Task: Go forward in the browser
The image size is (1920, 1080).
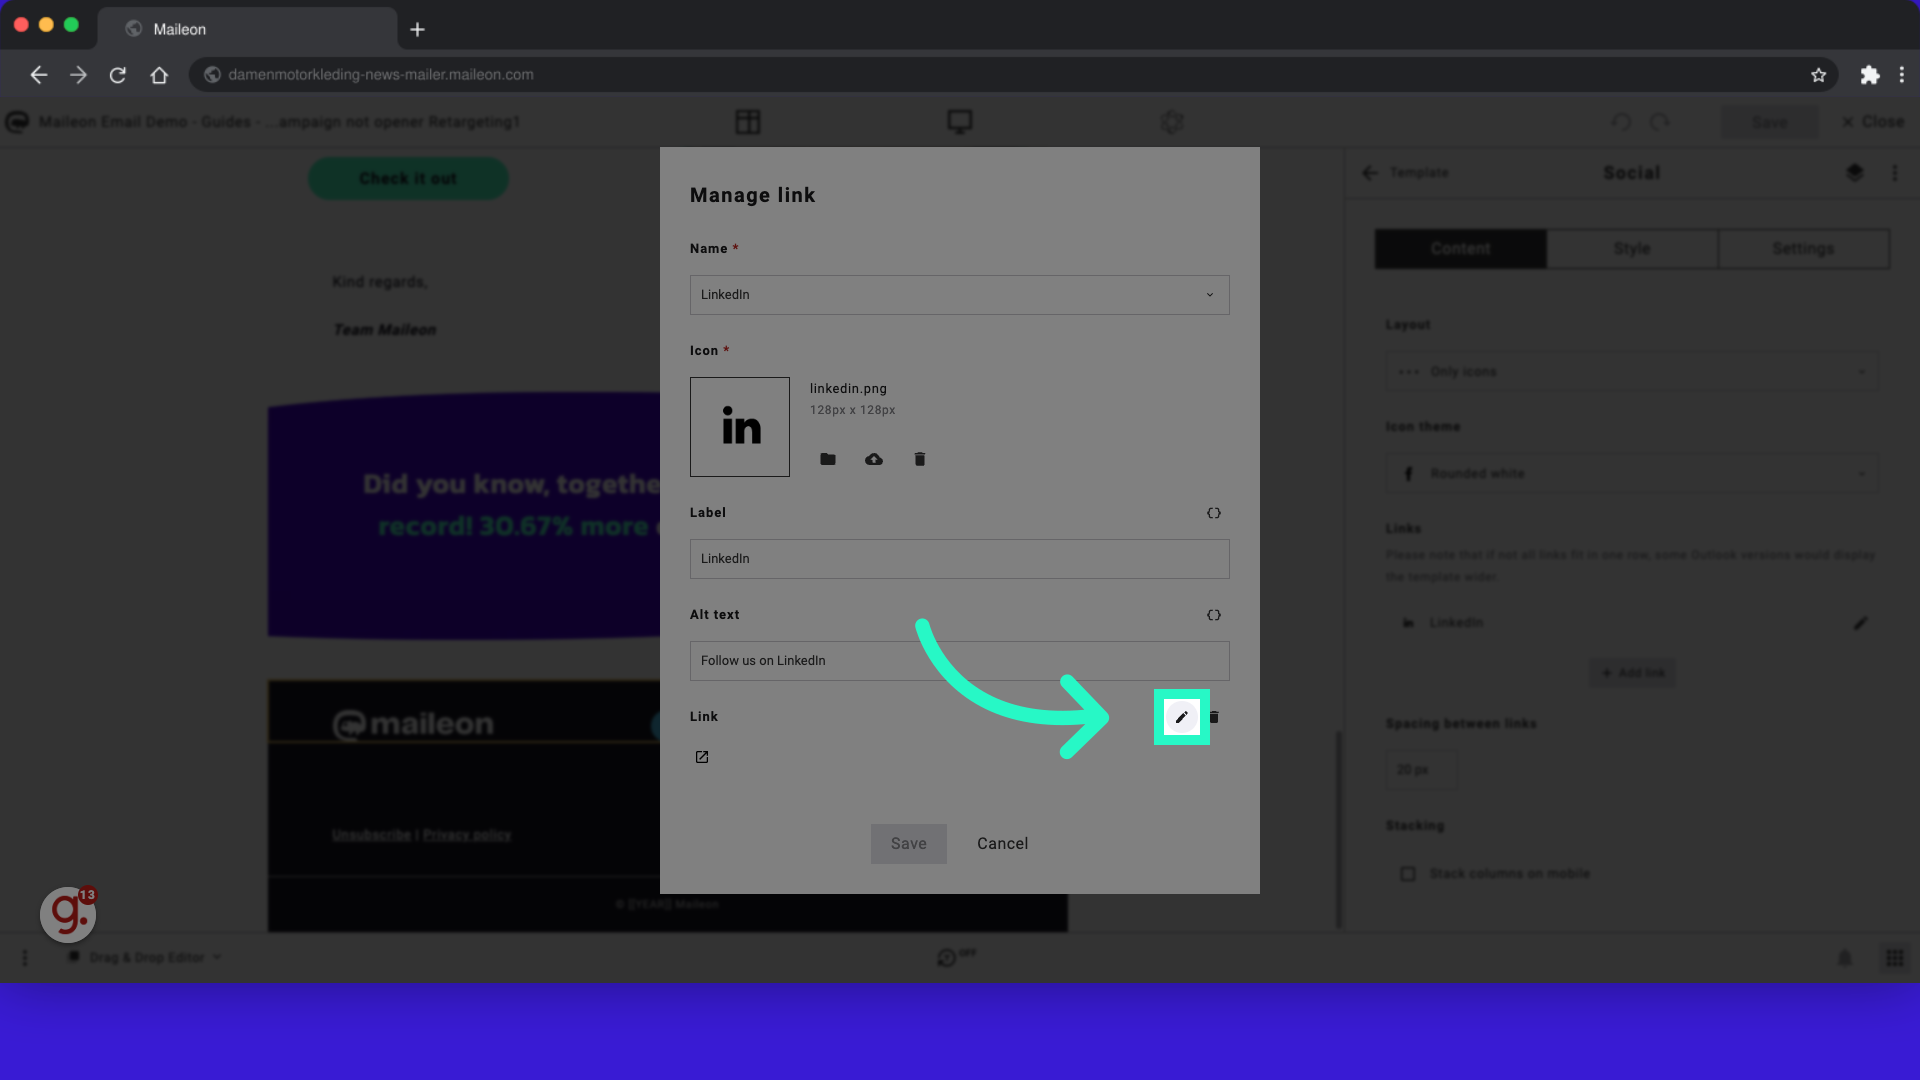Action: (78, 75)
